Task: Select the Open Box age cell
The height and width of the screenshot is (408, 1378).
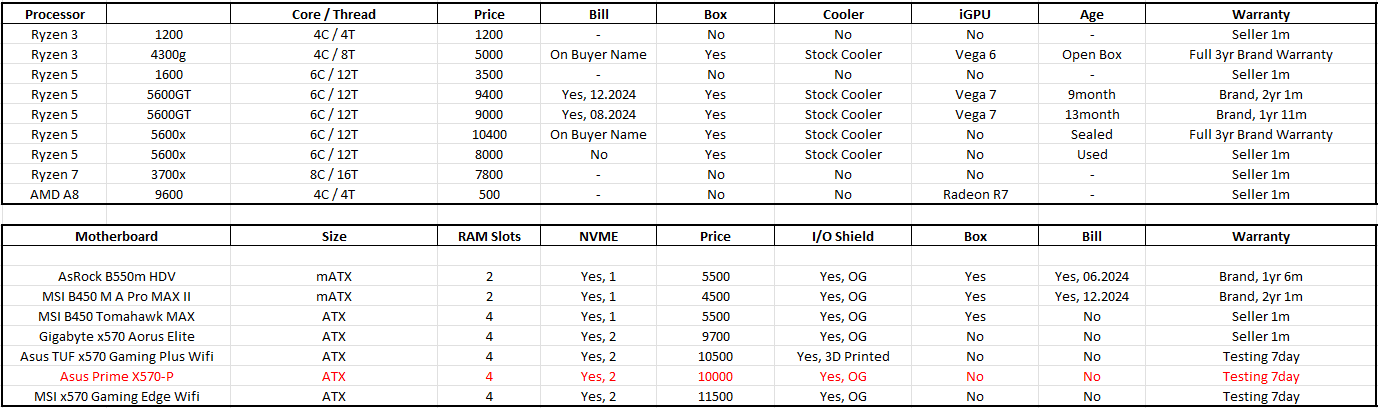Action: [x=1091, y=55]
